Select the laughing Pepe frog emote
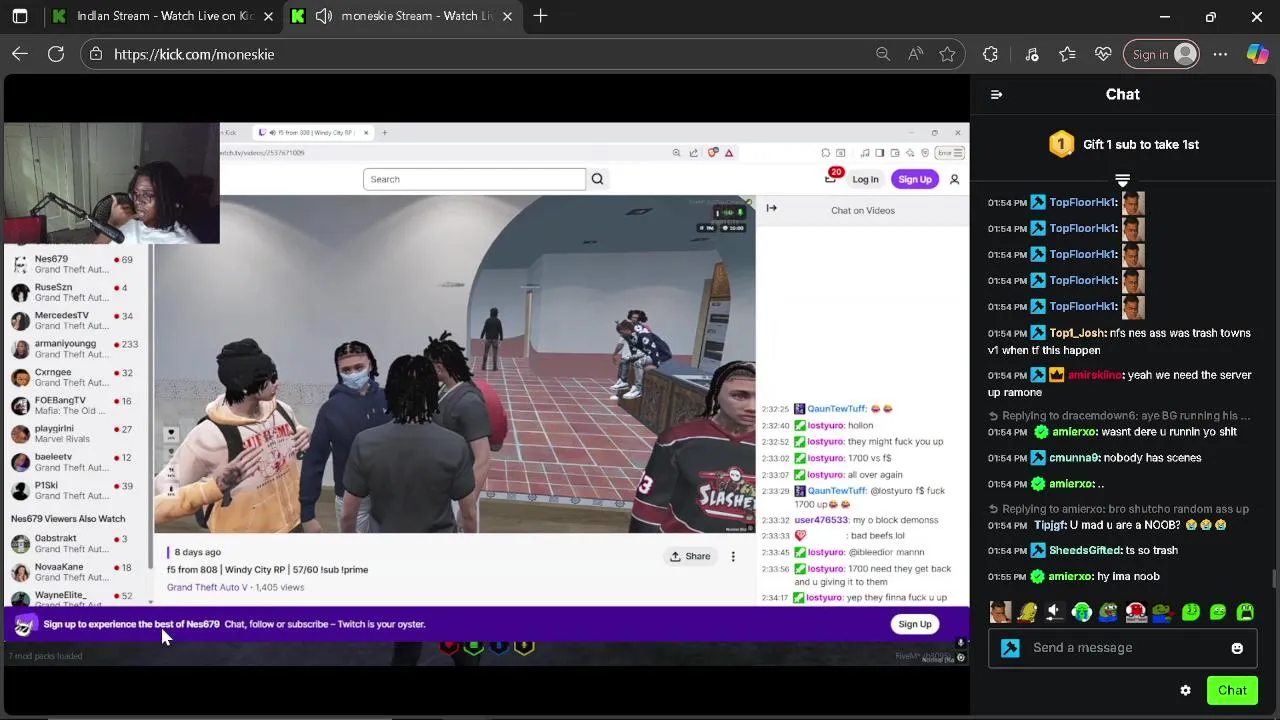The image size is (1280, 720). 1108,612
